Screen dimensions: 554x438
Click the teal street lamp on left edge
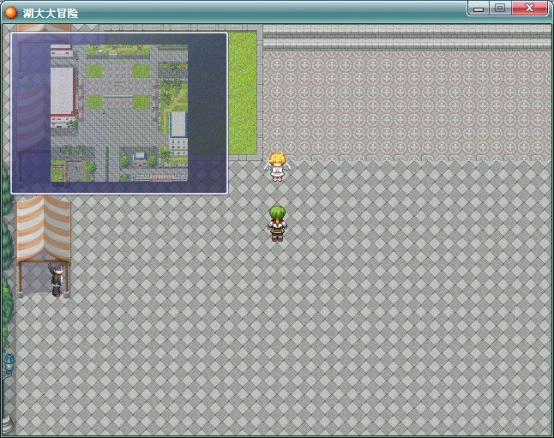pos(9,365)
